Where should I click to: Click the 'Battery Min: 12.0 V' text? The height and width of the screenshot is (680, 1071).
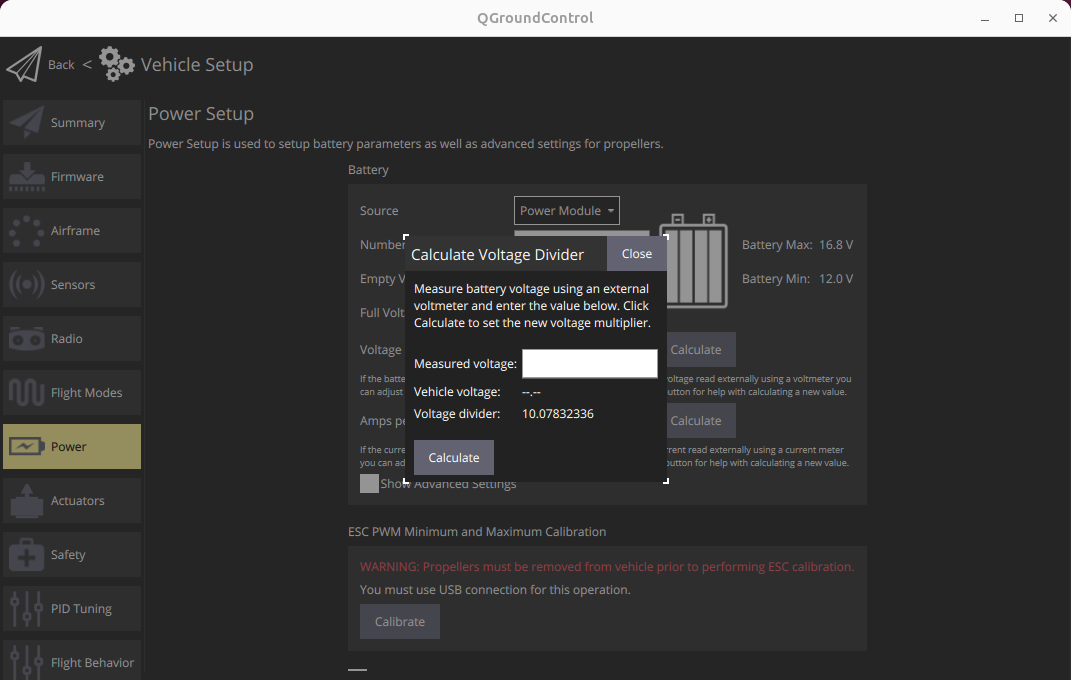coord(797,279)
